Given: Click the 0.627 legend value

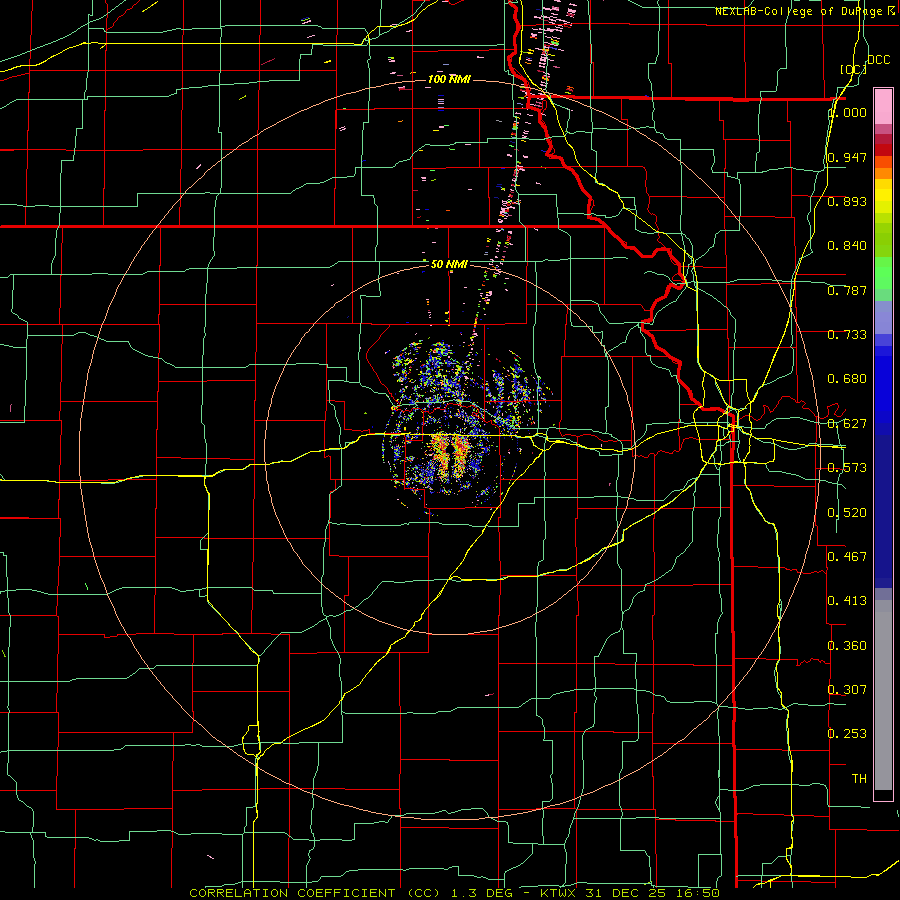Looking at the screenshot, I should click(x=847, y=424).
